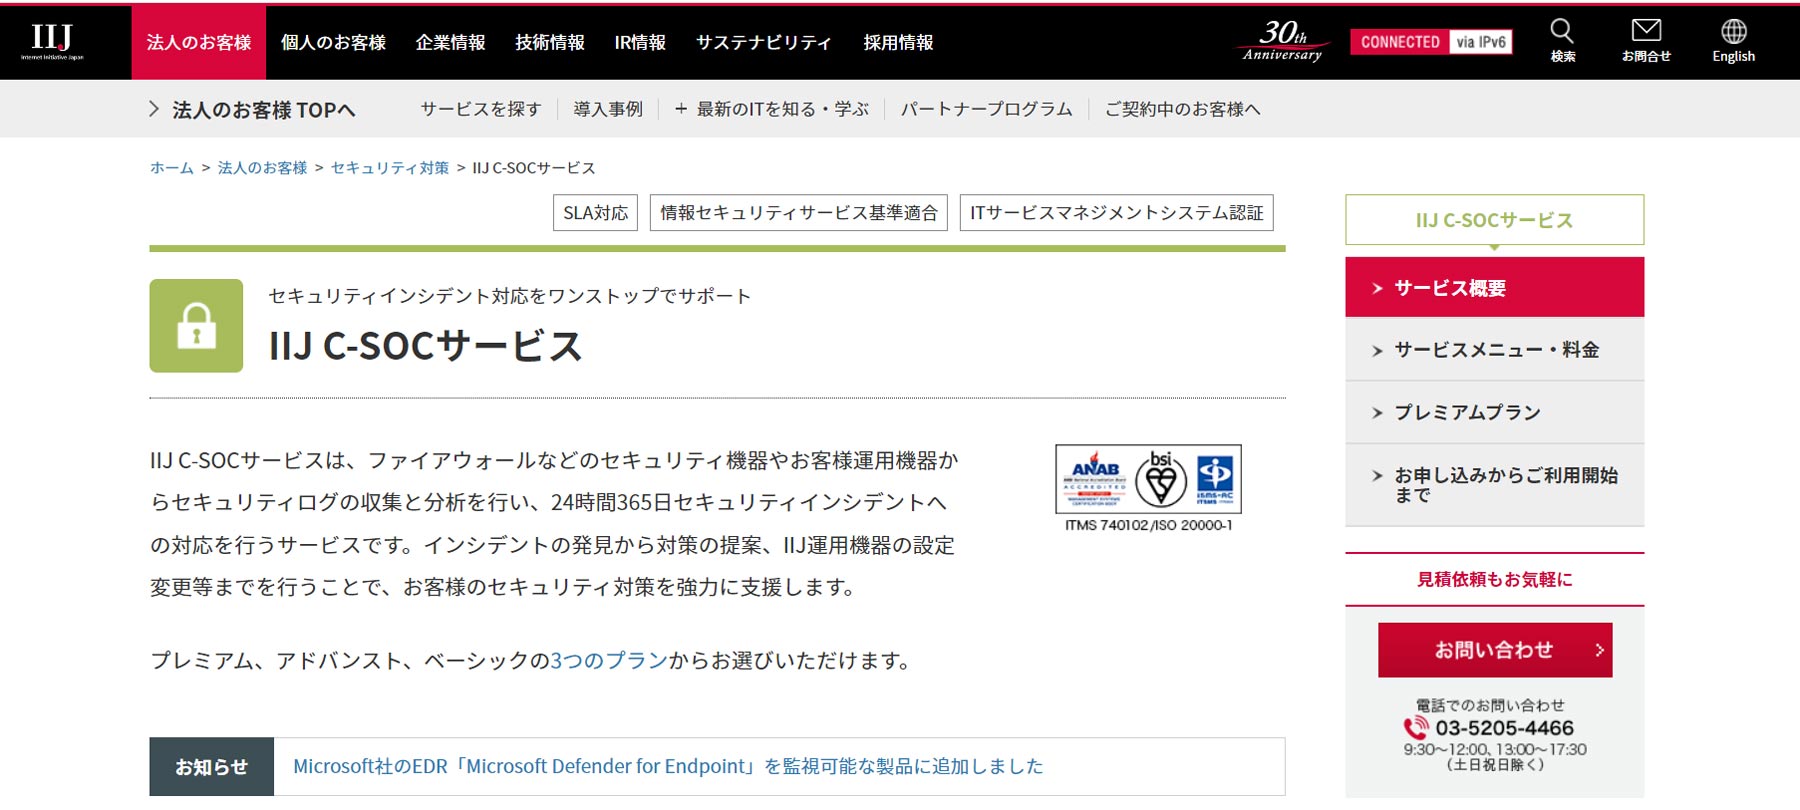The width and height of the screenshot is (1800, 810).
Task: Open IR情報 menu
Action: 640,42
